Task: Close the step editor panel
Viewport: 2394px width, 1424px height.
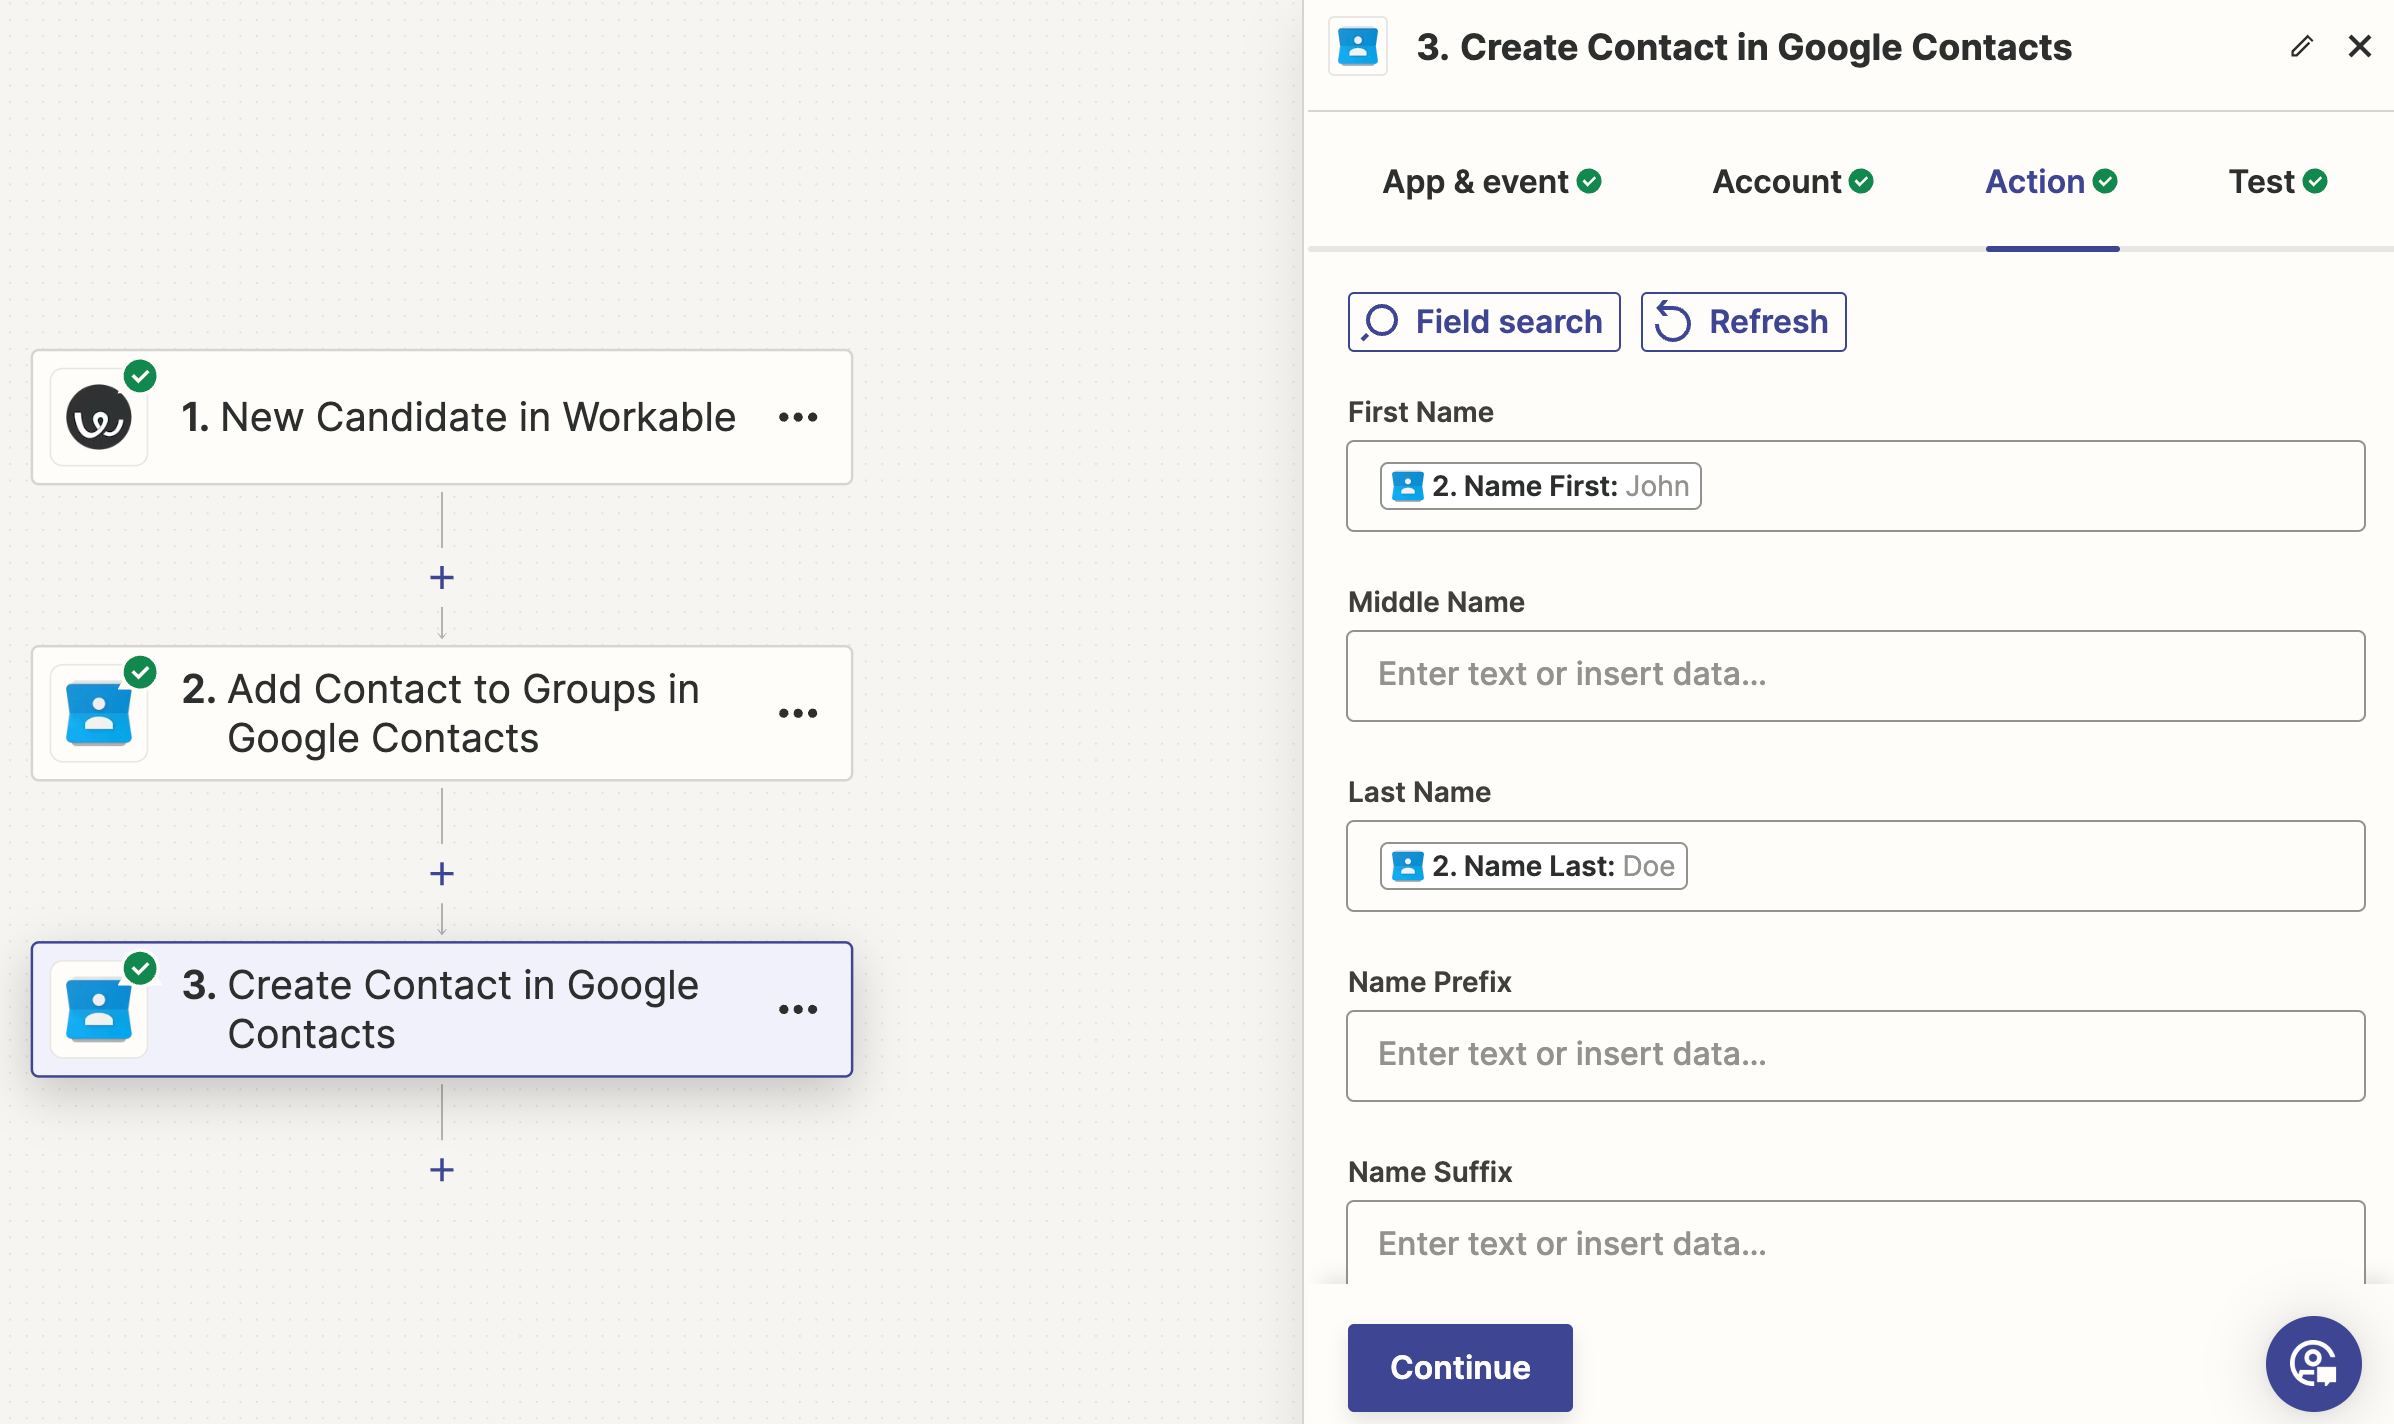Action: click(2359, 47)
